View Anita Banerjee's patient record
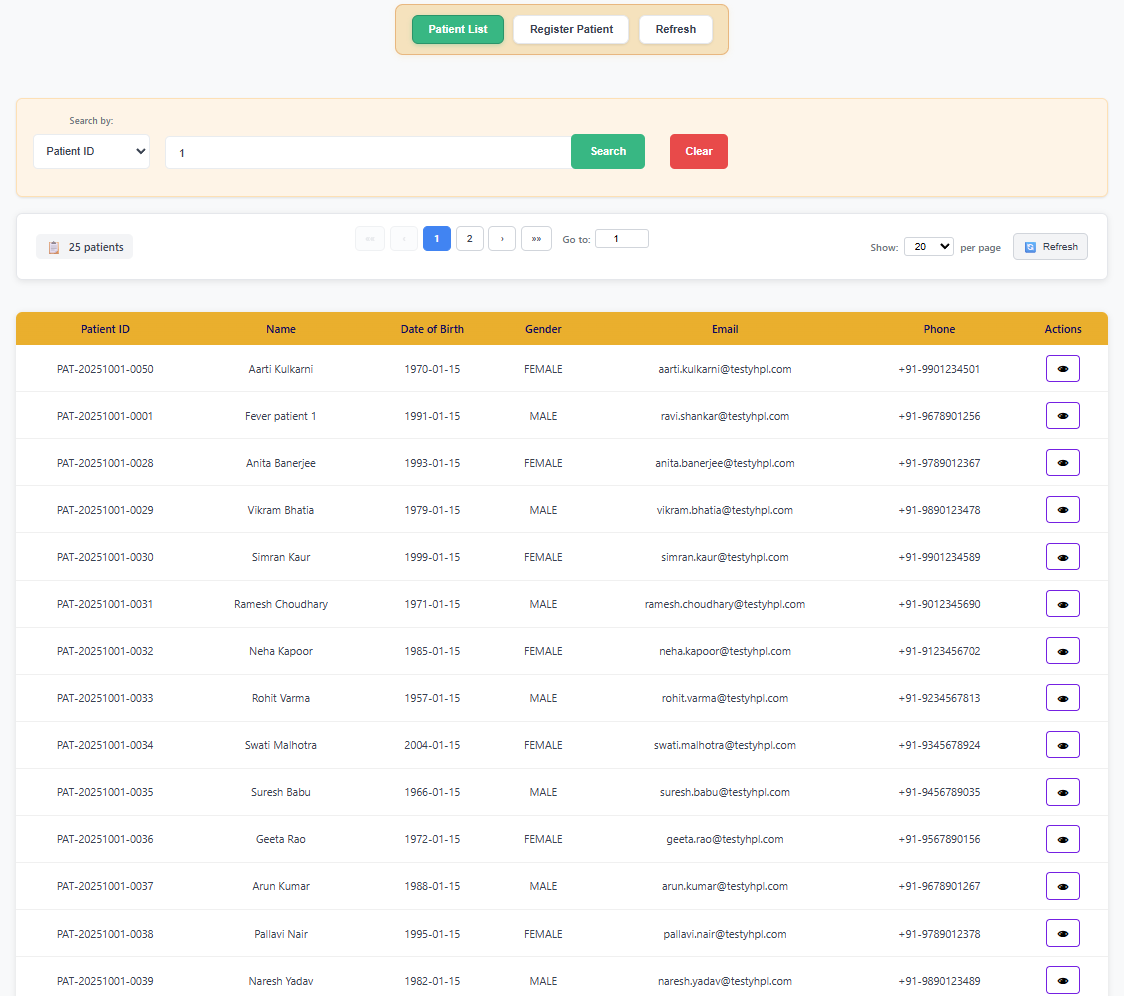The width and height of the screenshot is (1124, 996). (1063, 462)
